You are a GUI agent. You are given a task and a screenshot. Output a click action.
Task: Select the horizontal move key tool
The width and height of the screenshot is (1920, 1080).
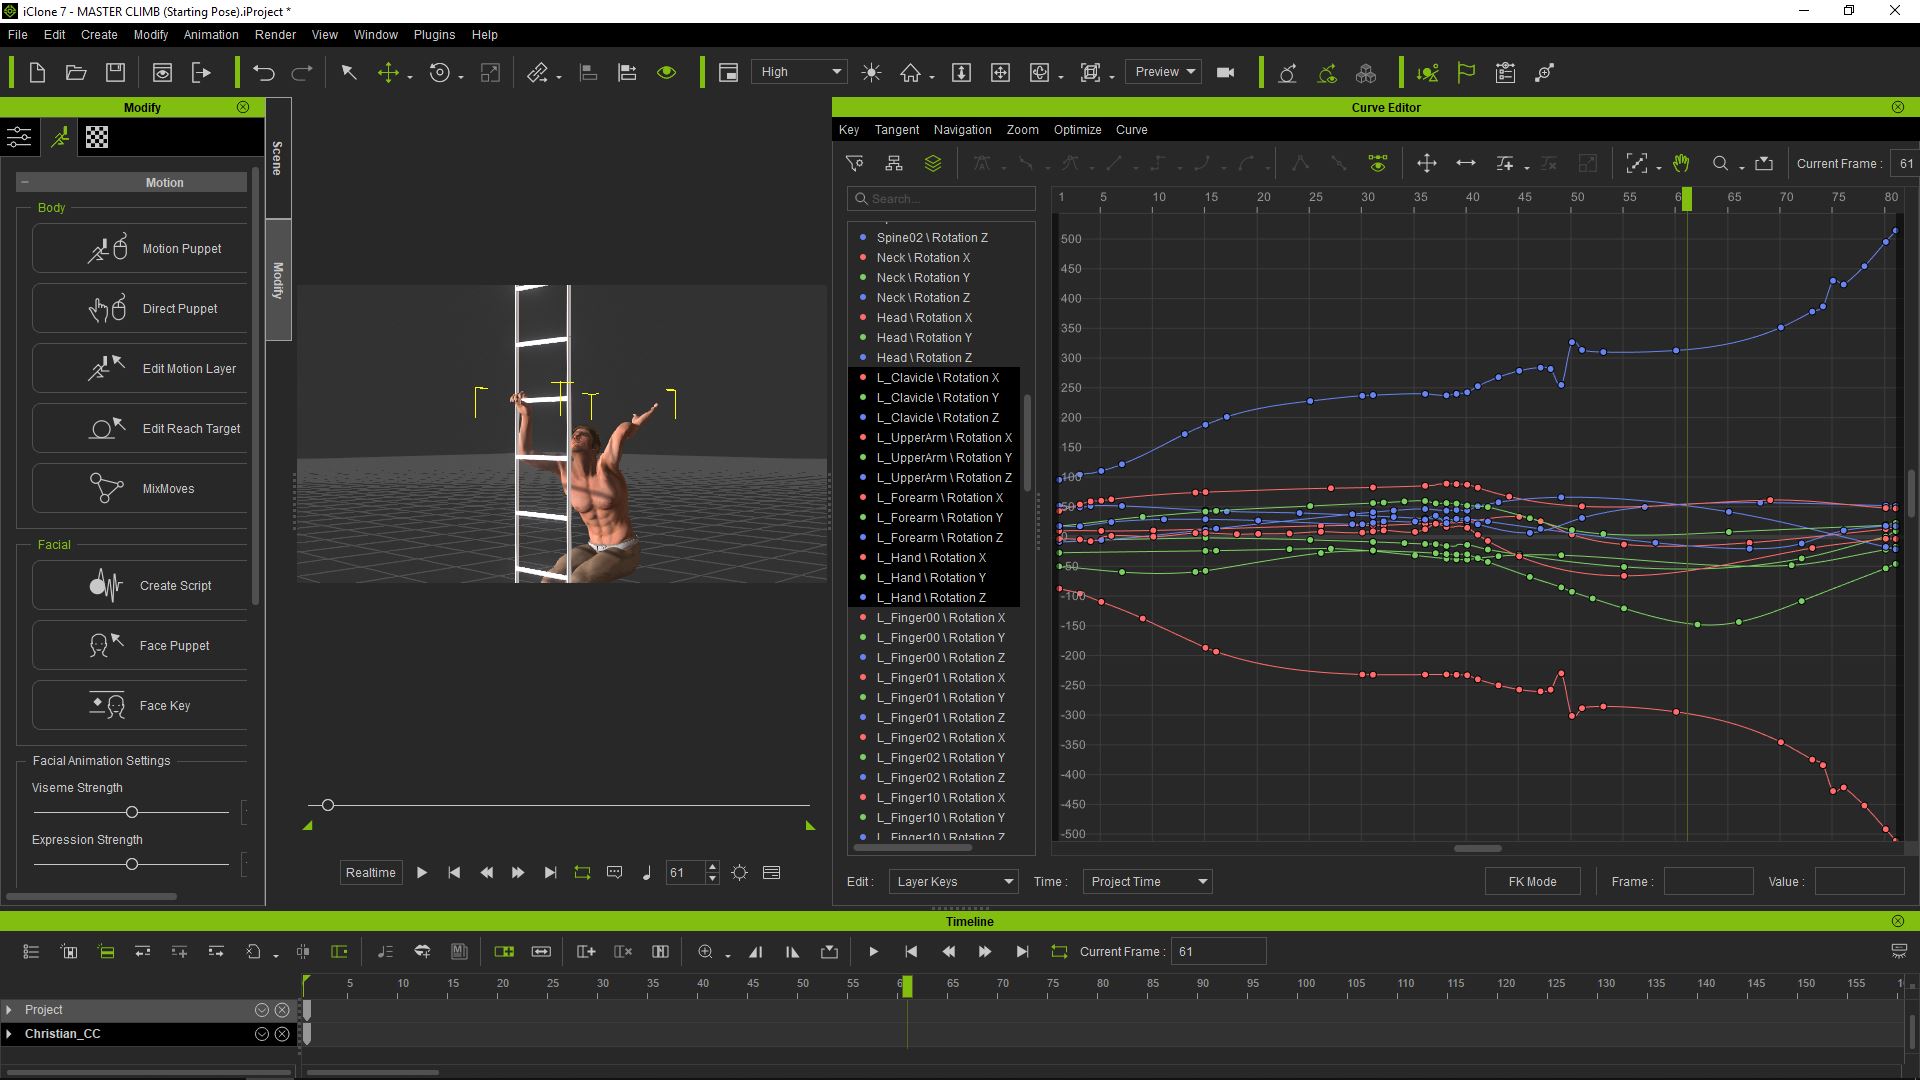(1466, 163)
